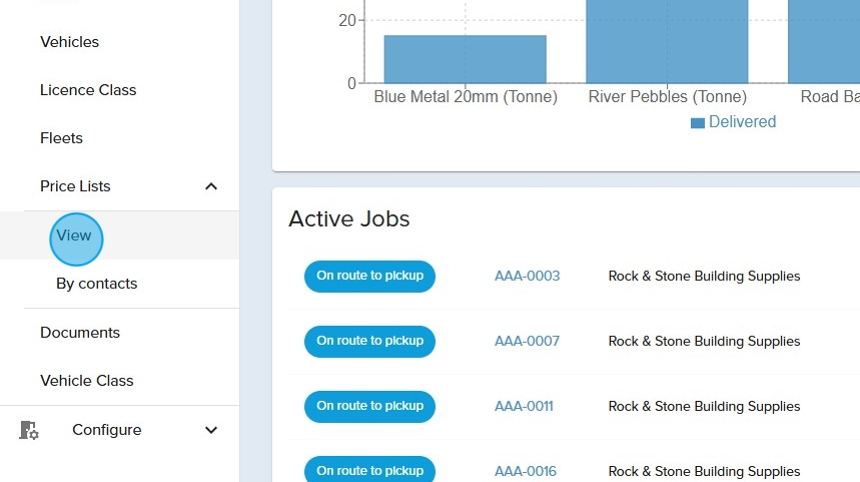Screen dimensions: 860x482
Task: Select Fleets from the sidebar
Action: pos(61,138)
